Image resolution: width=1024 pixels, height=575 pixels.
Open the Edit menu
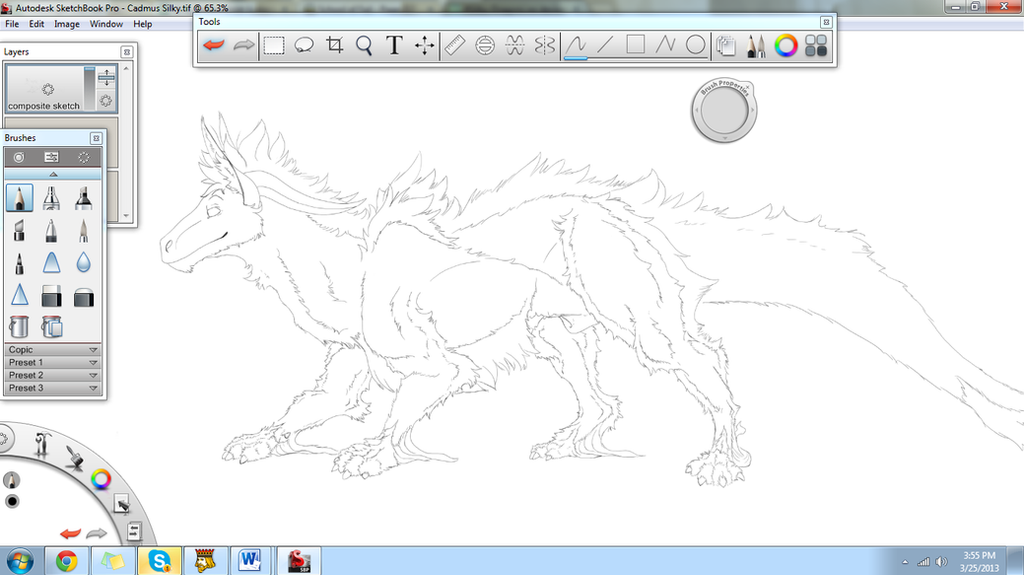(x=37, y=24)
